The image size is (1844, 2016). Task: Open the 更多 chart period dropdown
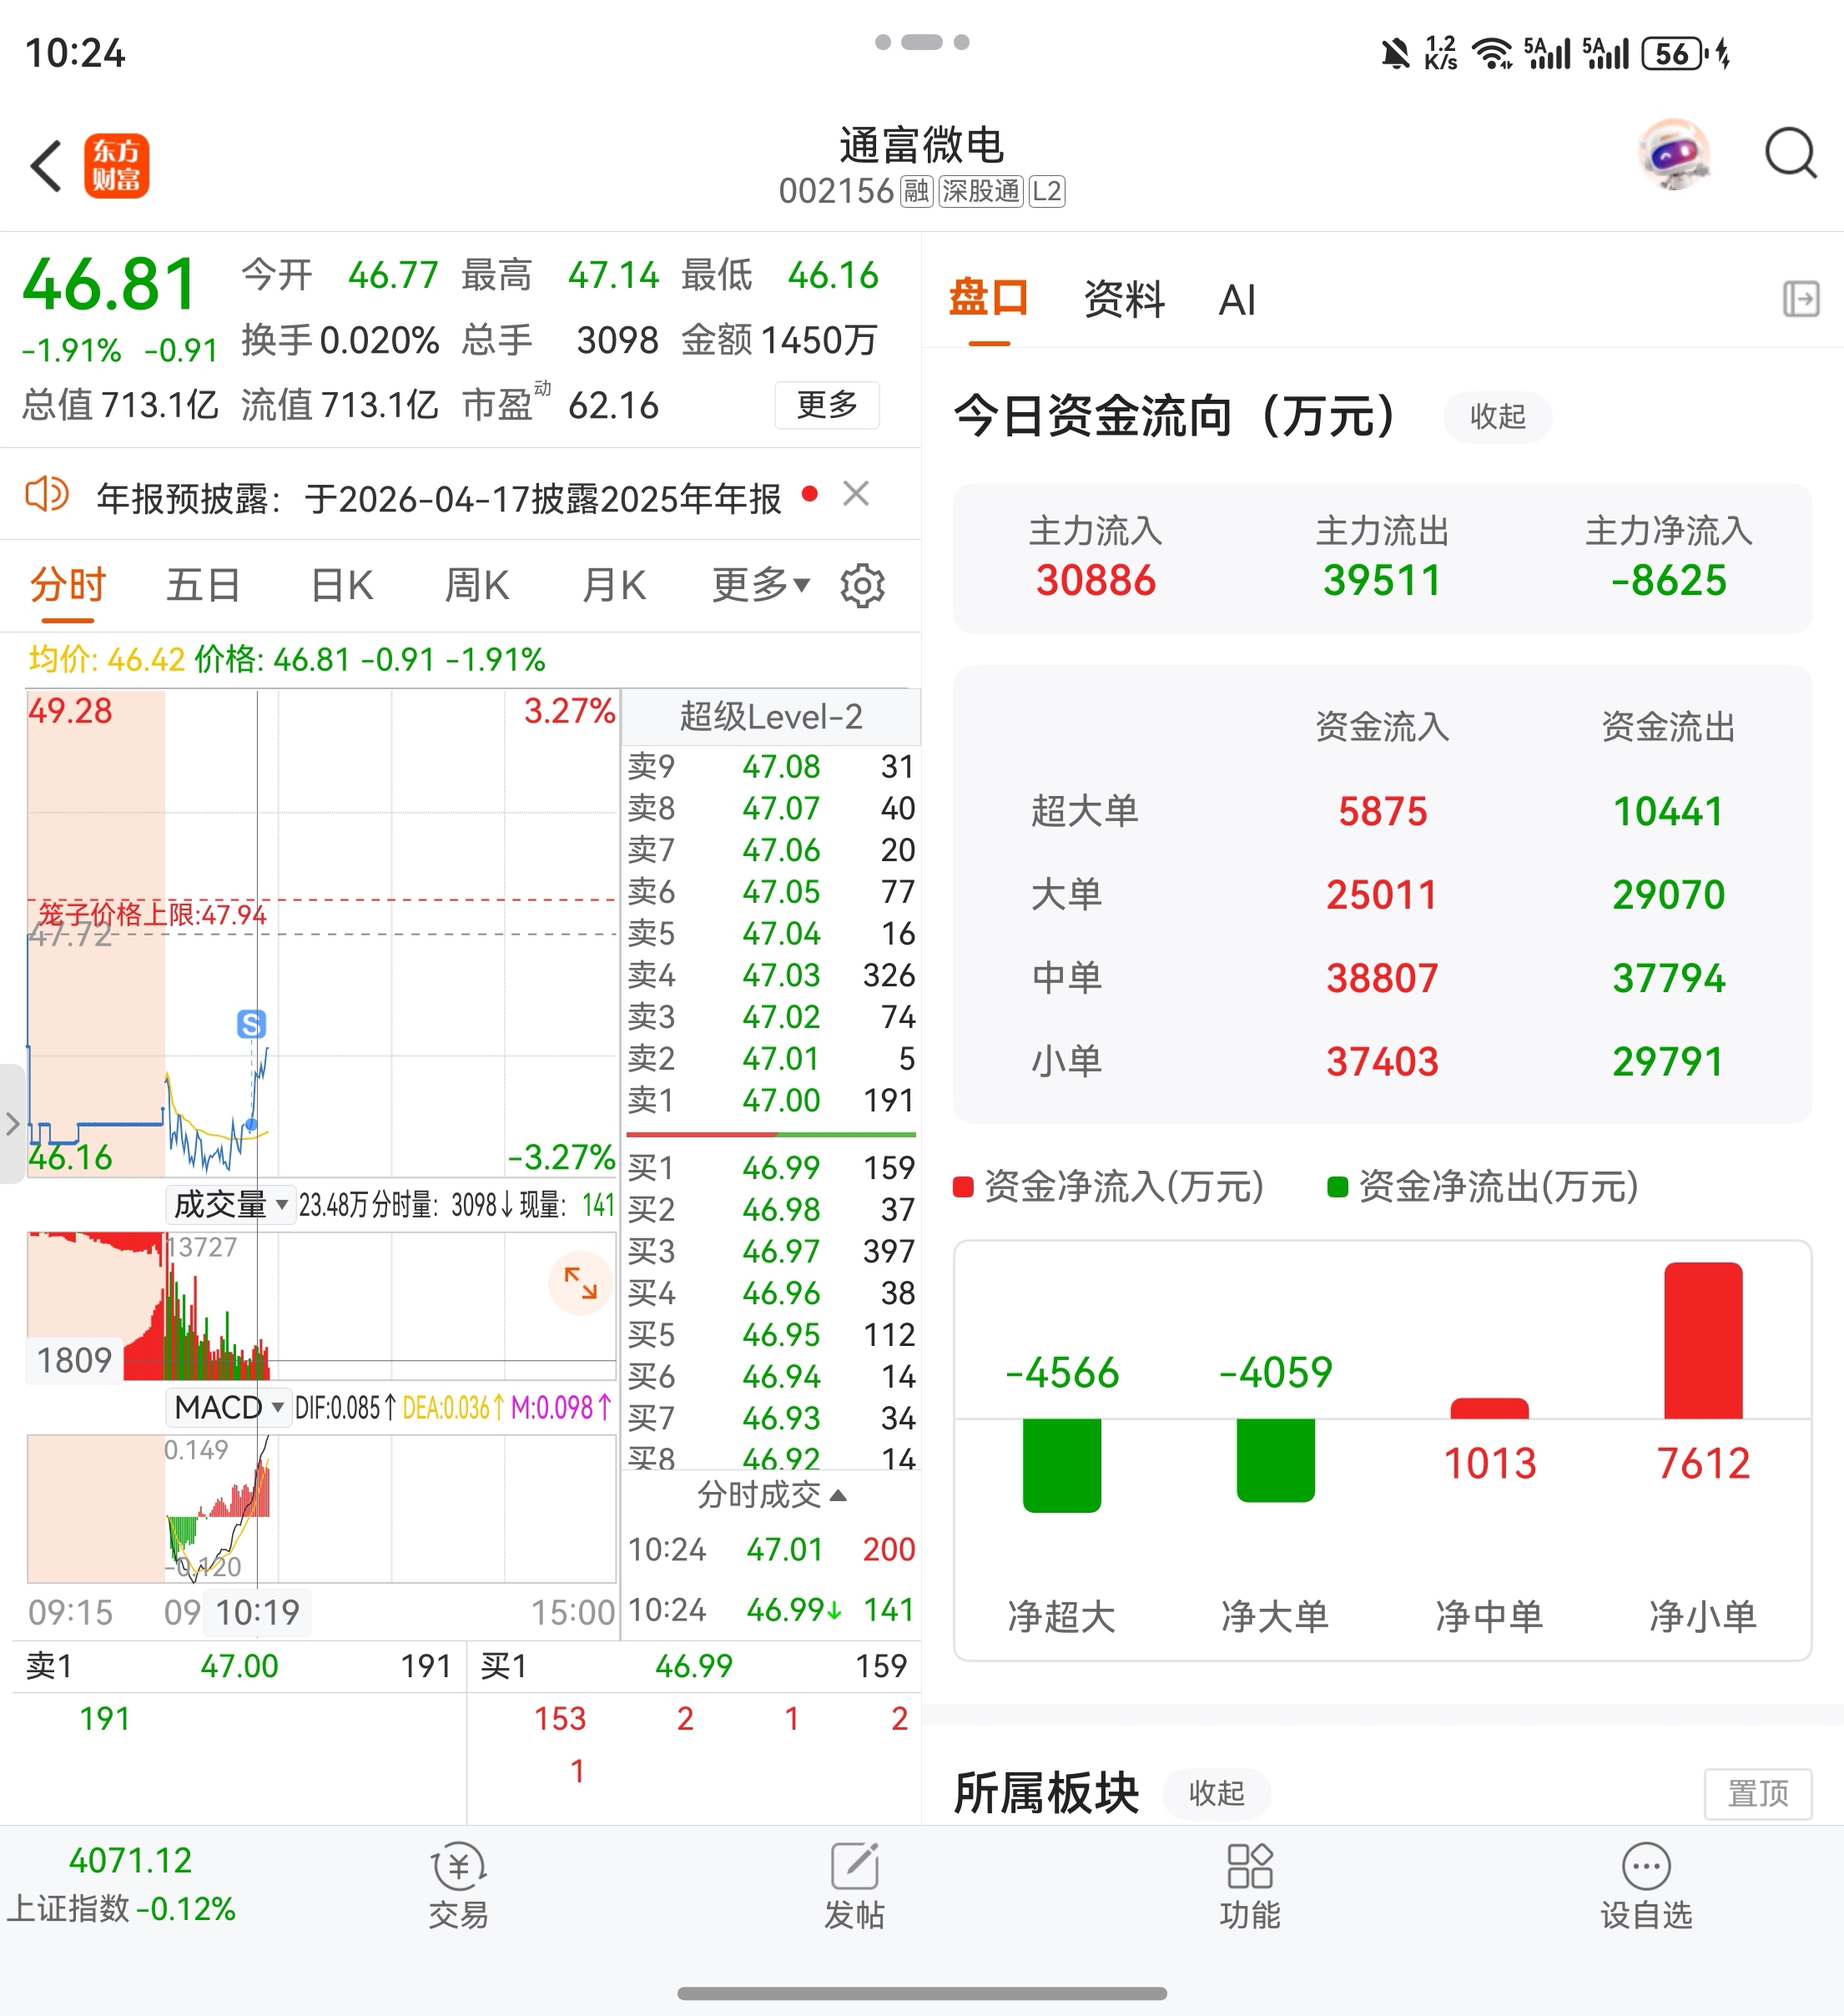pos(760,586)
